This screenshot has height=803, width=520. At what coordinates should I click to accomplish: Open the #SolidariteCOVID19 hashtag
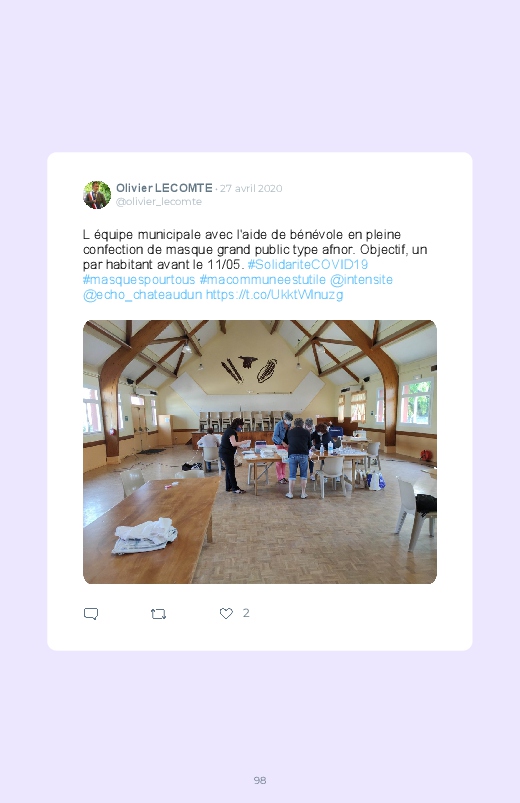pos(307,265)
